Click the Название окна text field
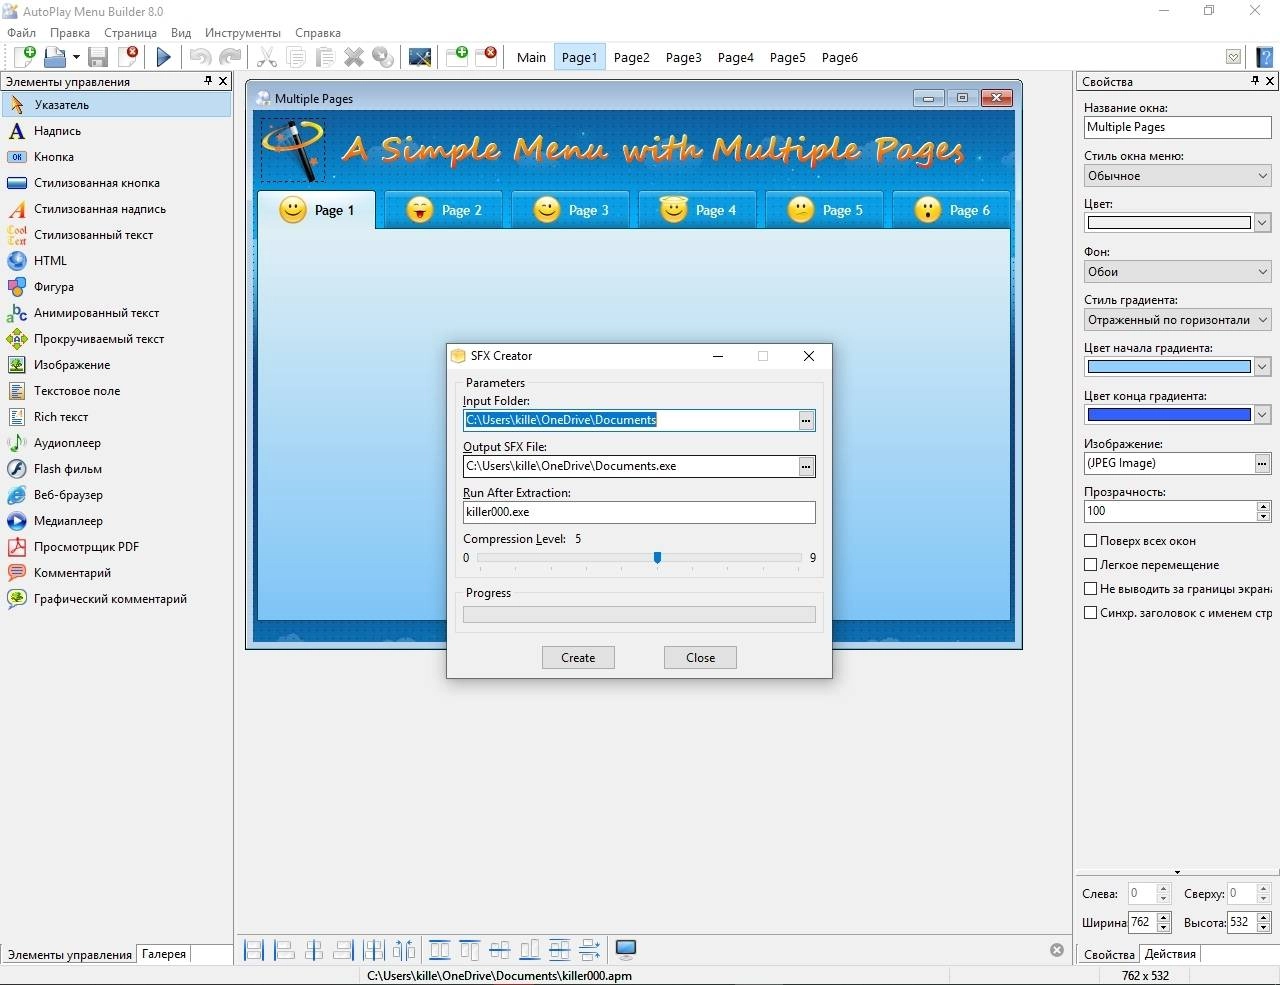This screenshot has height=985, width=1280. click(1178, 127)
